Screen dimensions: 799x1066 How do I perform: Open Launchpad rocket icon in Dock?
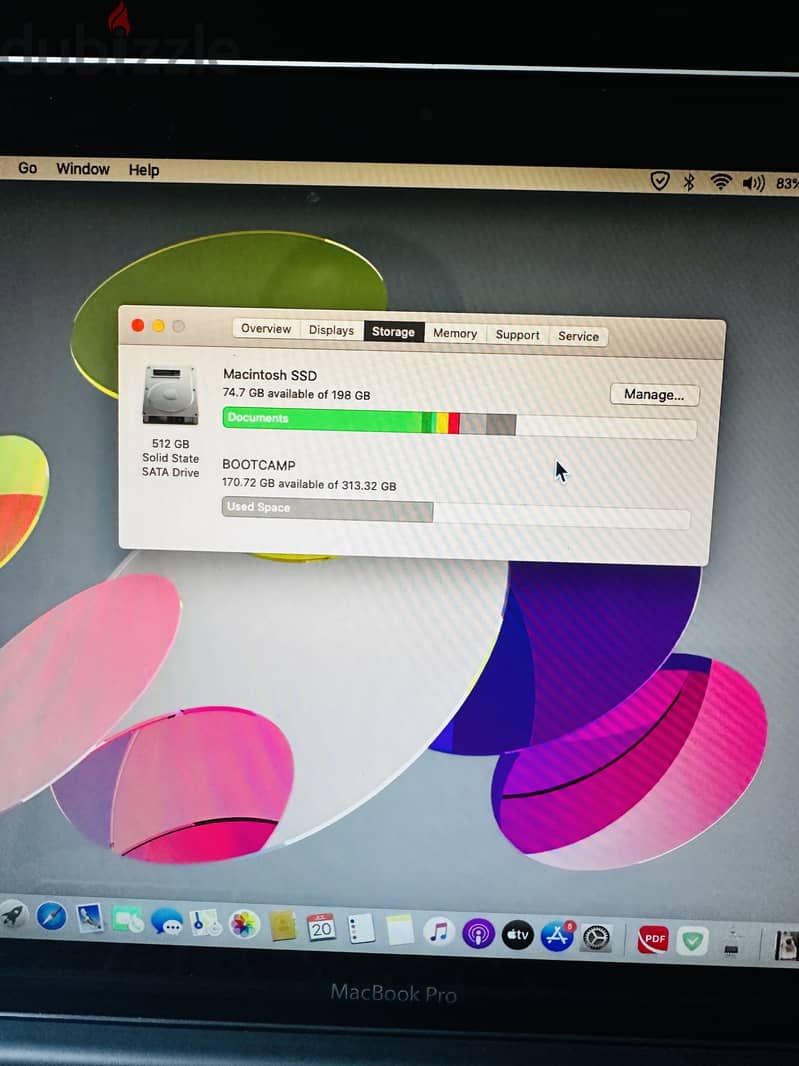tap(12, 915)
